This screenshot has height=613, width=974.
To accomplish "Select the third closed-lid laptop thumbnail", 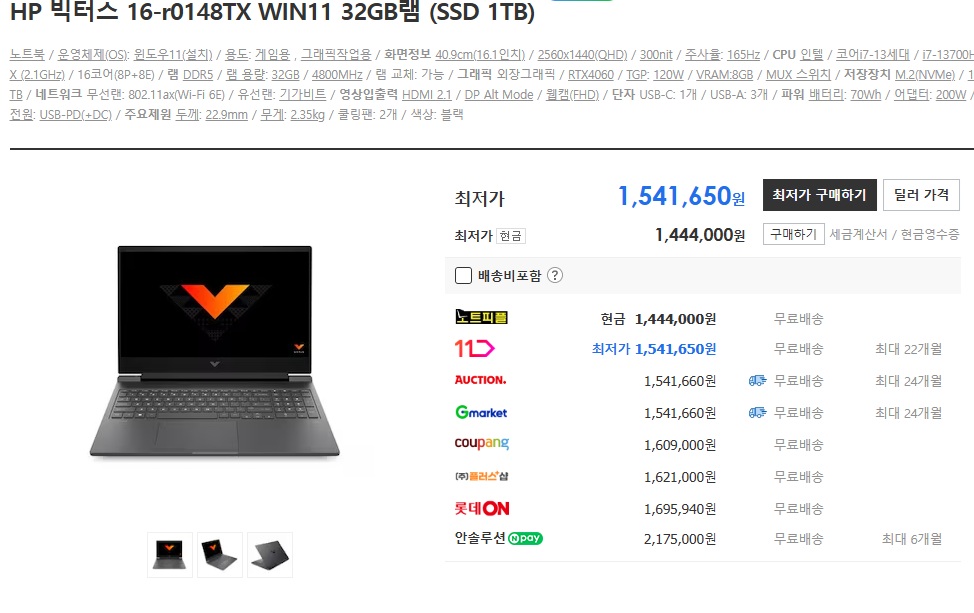I will (270, 555).
